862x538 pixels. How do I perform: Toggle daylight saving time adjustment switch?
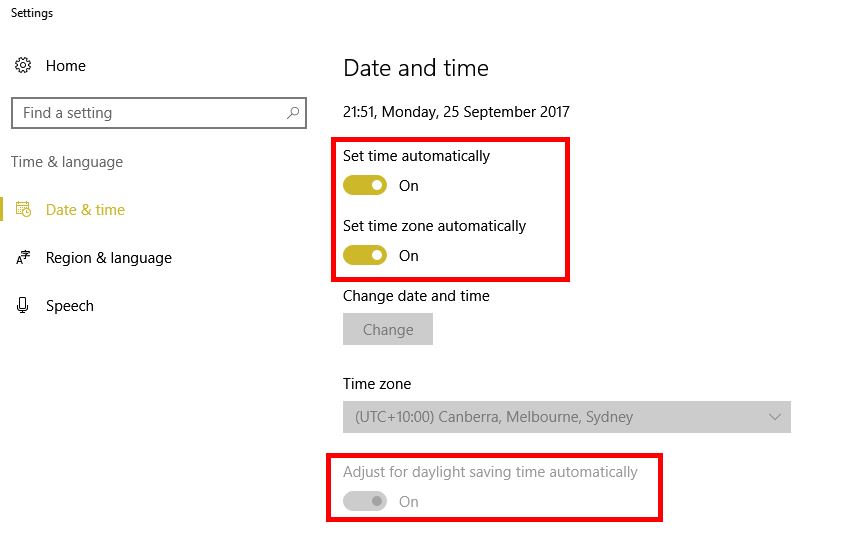click(365, 502)
